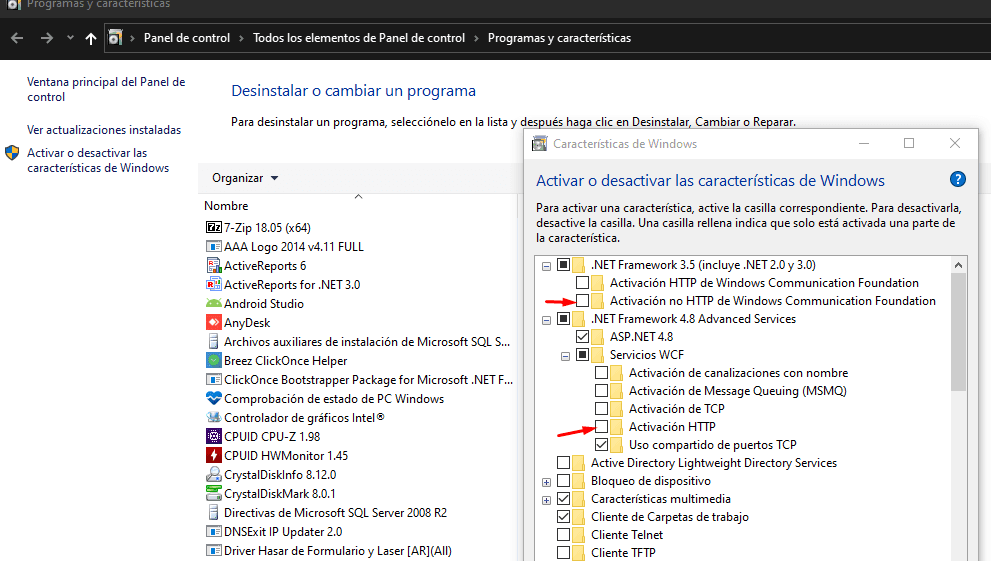Viewport: 991px width, 561px height.
Task: Click the back arrow navigation button
Action: click(17, 38)
